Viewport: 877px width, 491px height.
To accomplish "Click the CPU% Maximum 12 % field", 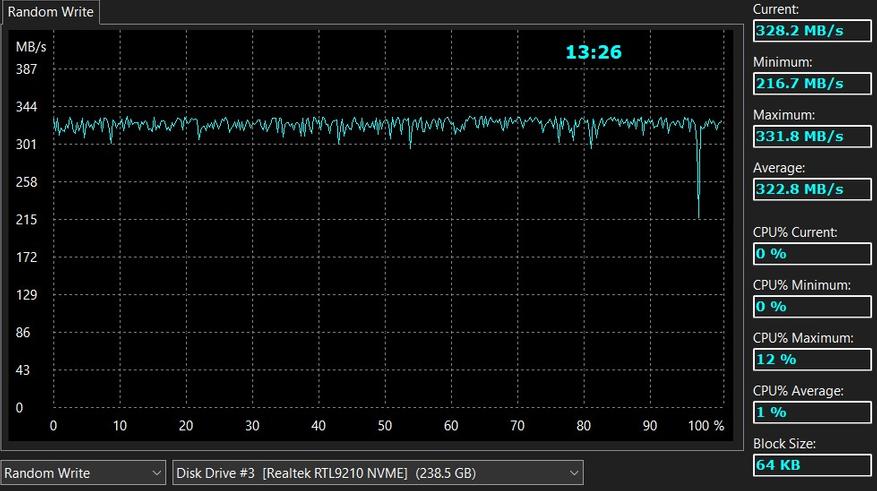I will pos(811,359).
